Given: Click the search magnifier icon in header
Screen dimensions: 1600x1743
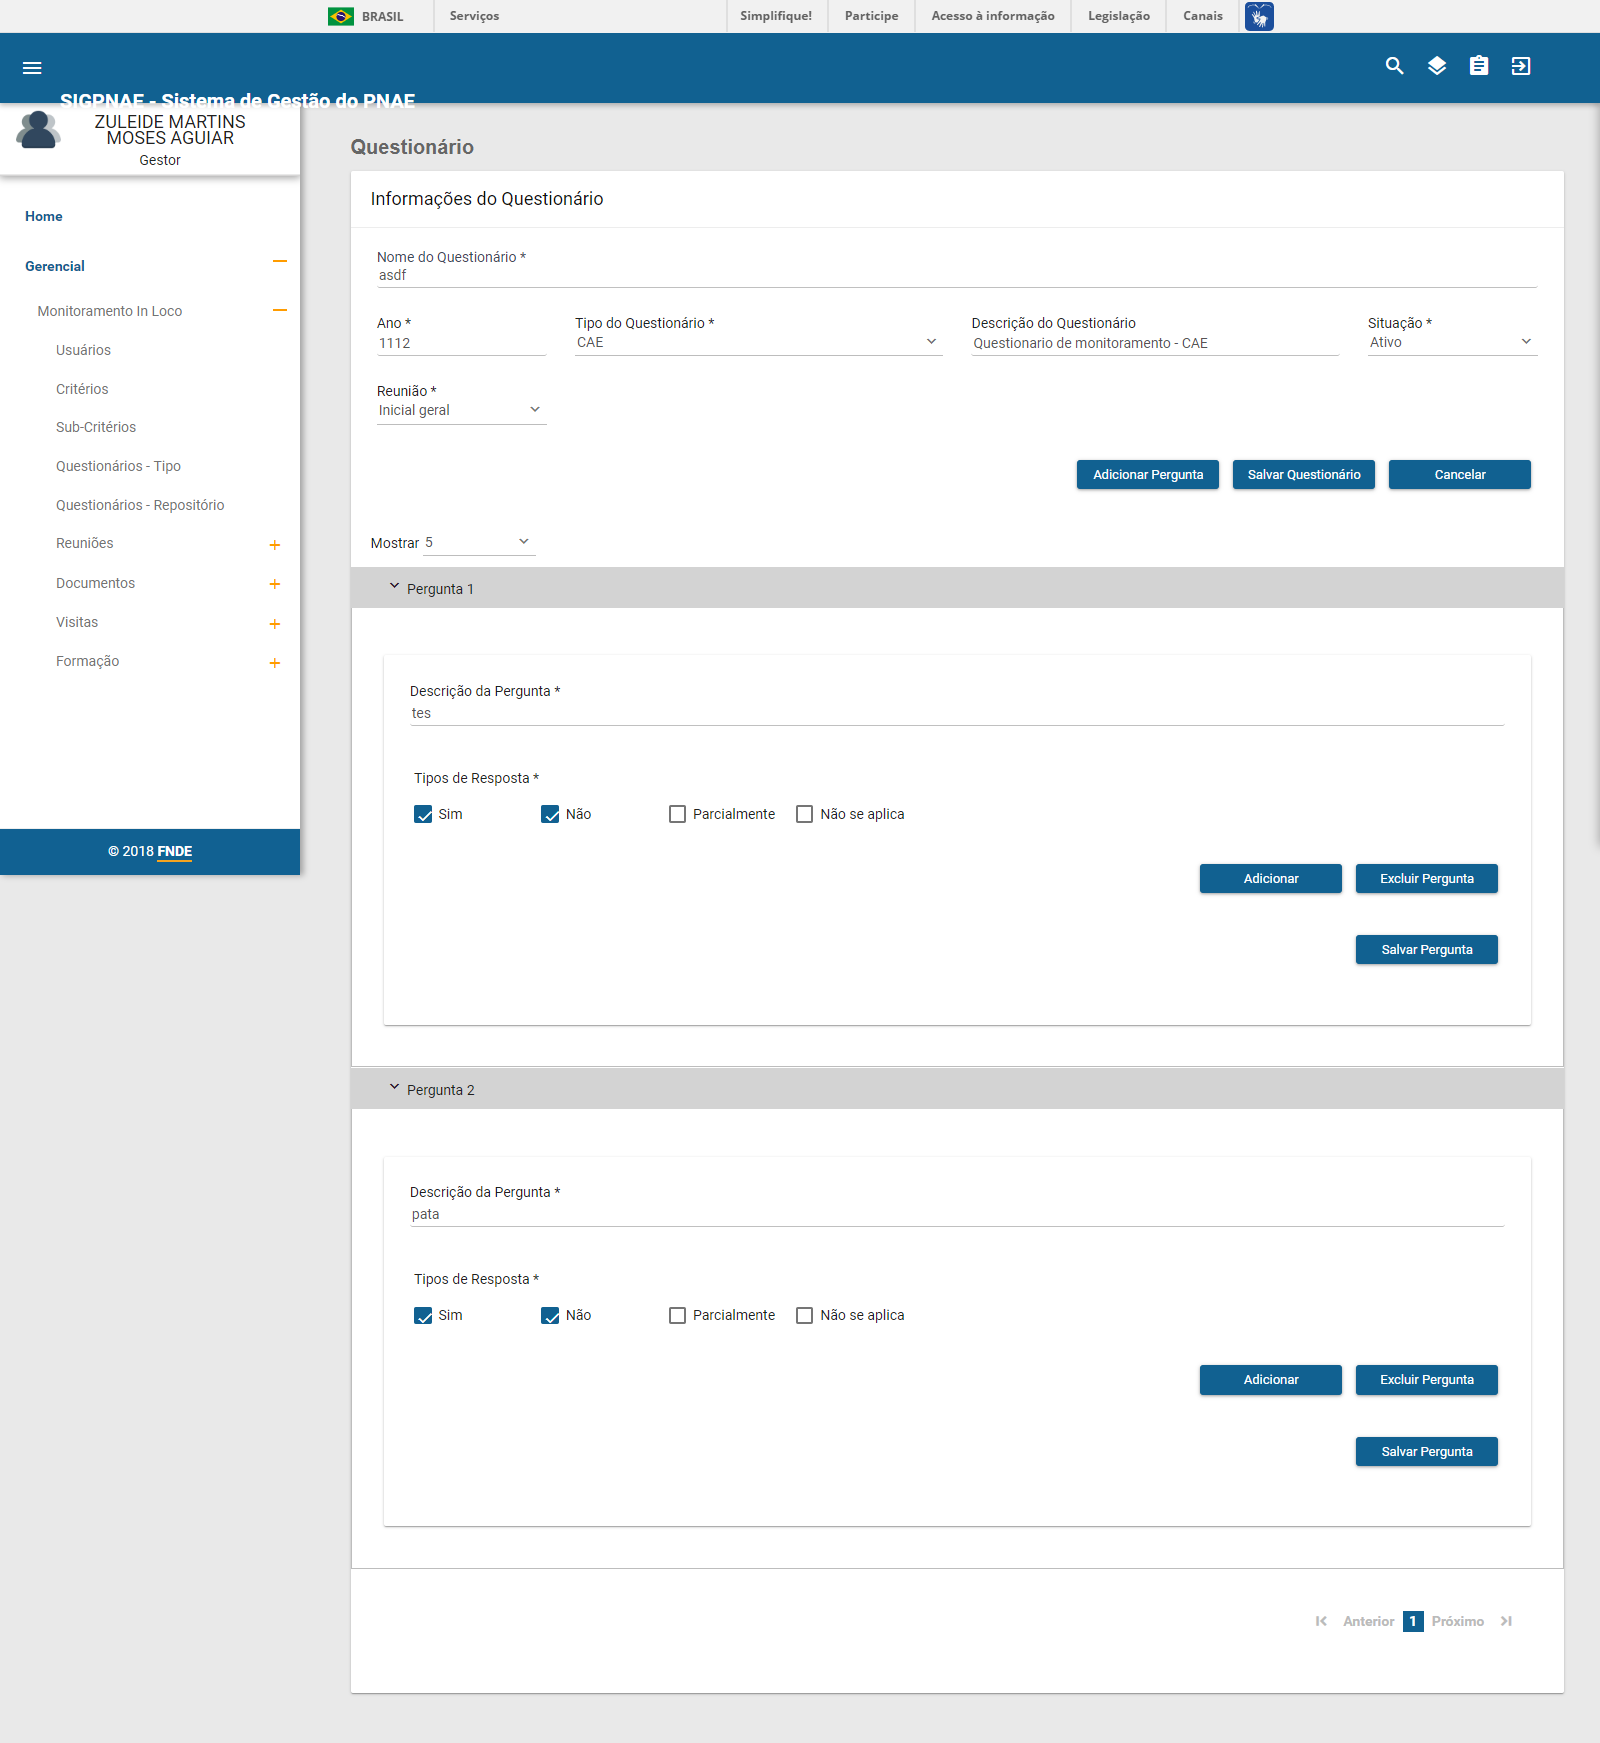Looking at the screenshot, I should tap(1394, 66).
